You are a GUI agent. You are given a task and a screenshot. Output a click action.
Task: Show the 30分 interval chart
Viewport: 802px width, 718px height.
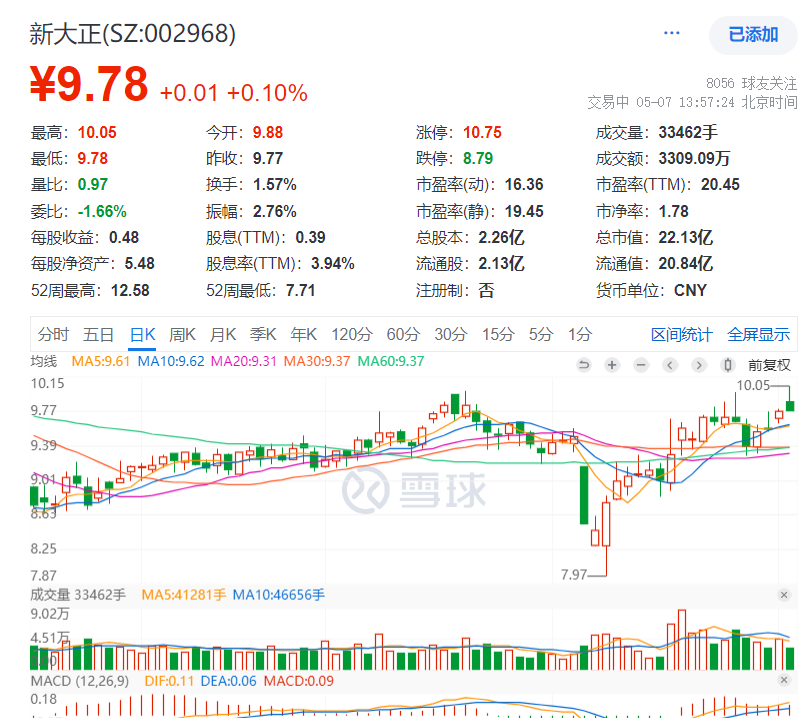point(451,334)
